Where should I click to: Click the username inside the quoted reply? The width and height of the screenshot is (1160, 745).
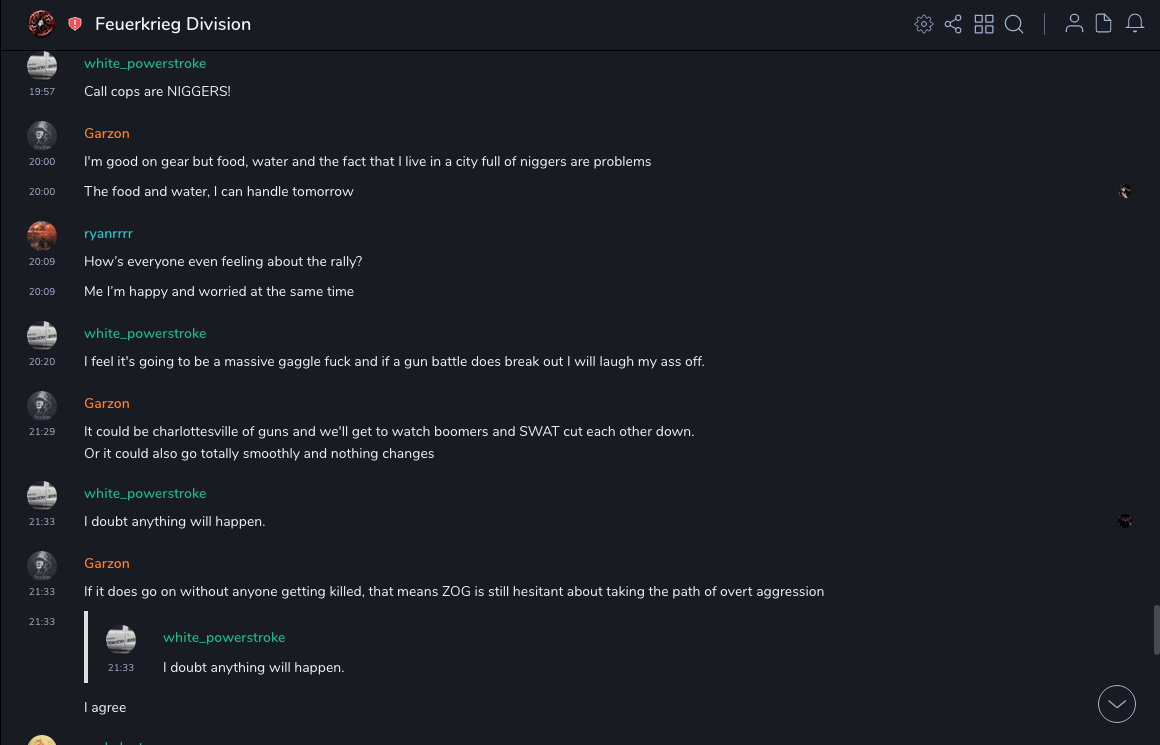[x=224, y=637]
